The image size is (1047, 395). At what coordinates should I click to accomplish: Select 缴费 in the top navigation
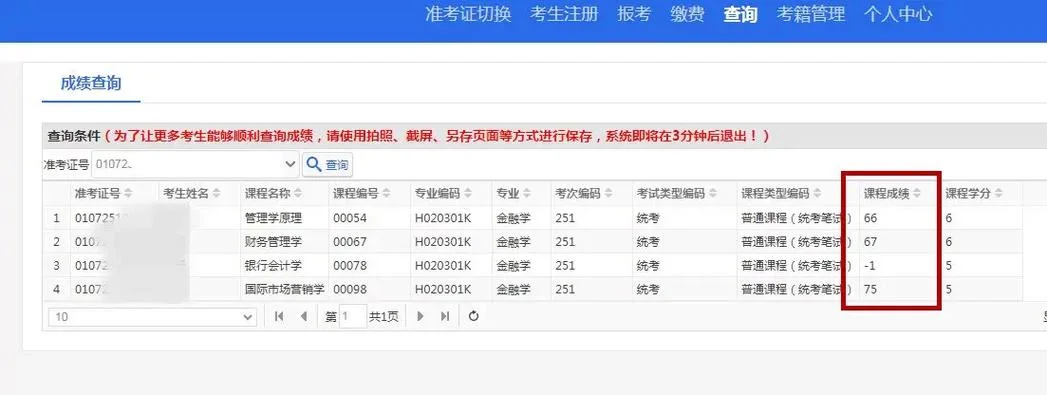[x=687, y=14]
